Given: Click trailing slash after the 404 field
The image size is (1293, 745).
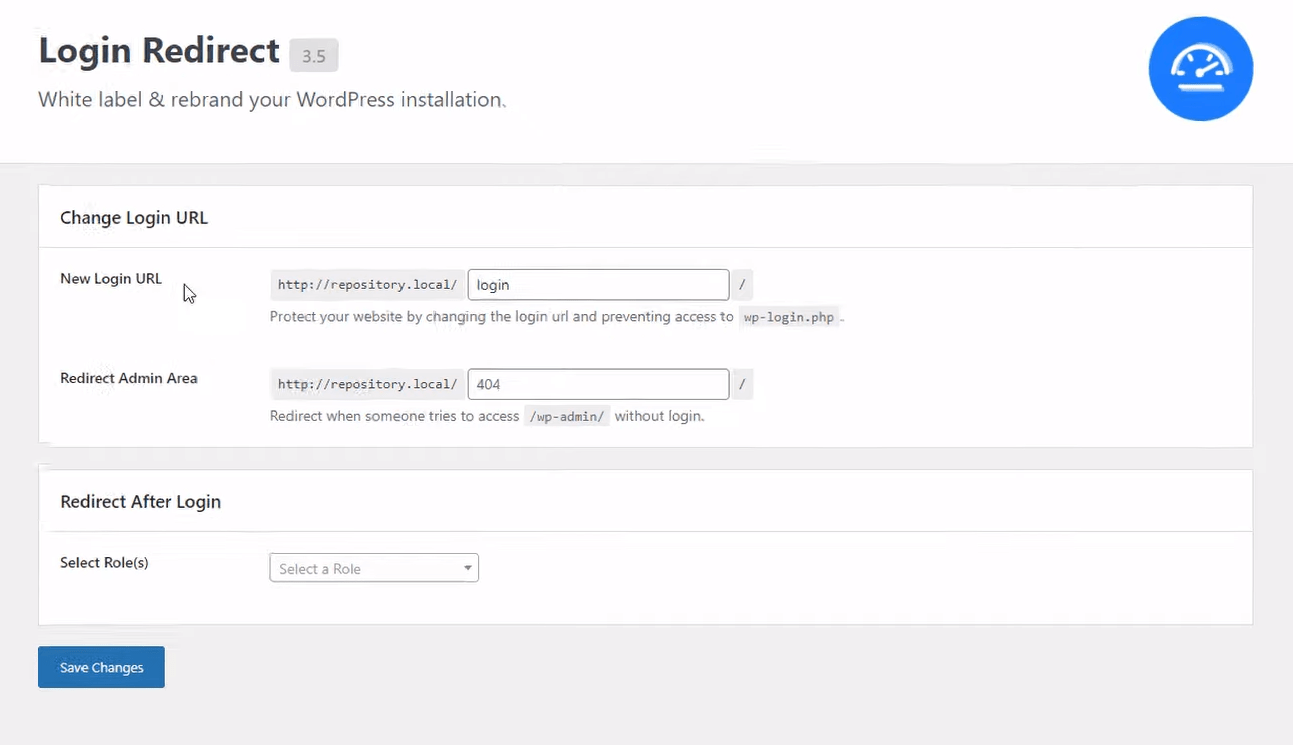Looking at the screenshot, I should click(x=742, y=384).
